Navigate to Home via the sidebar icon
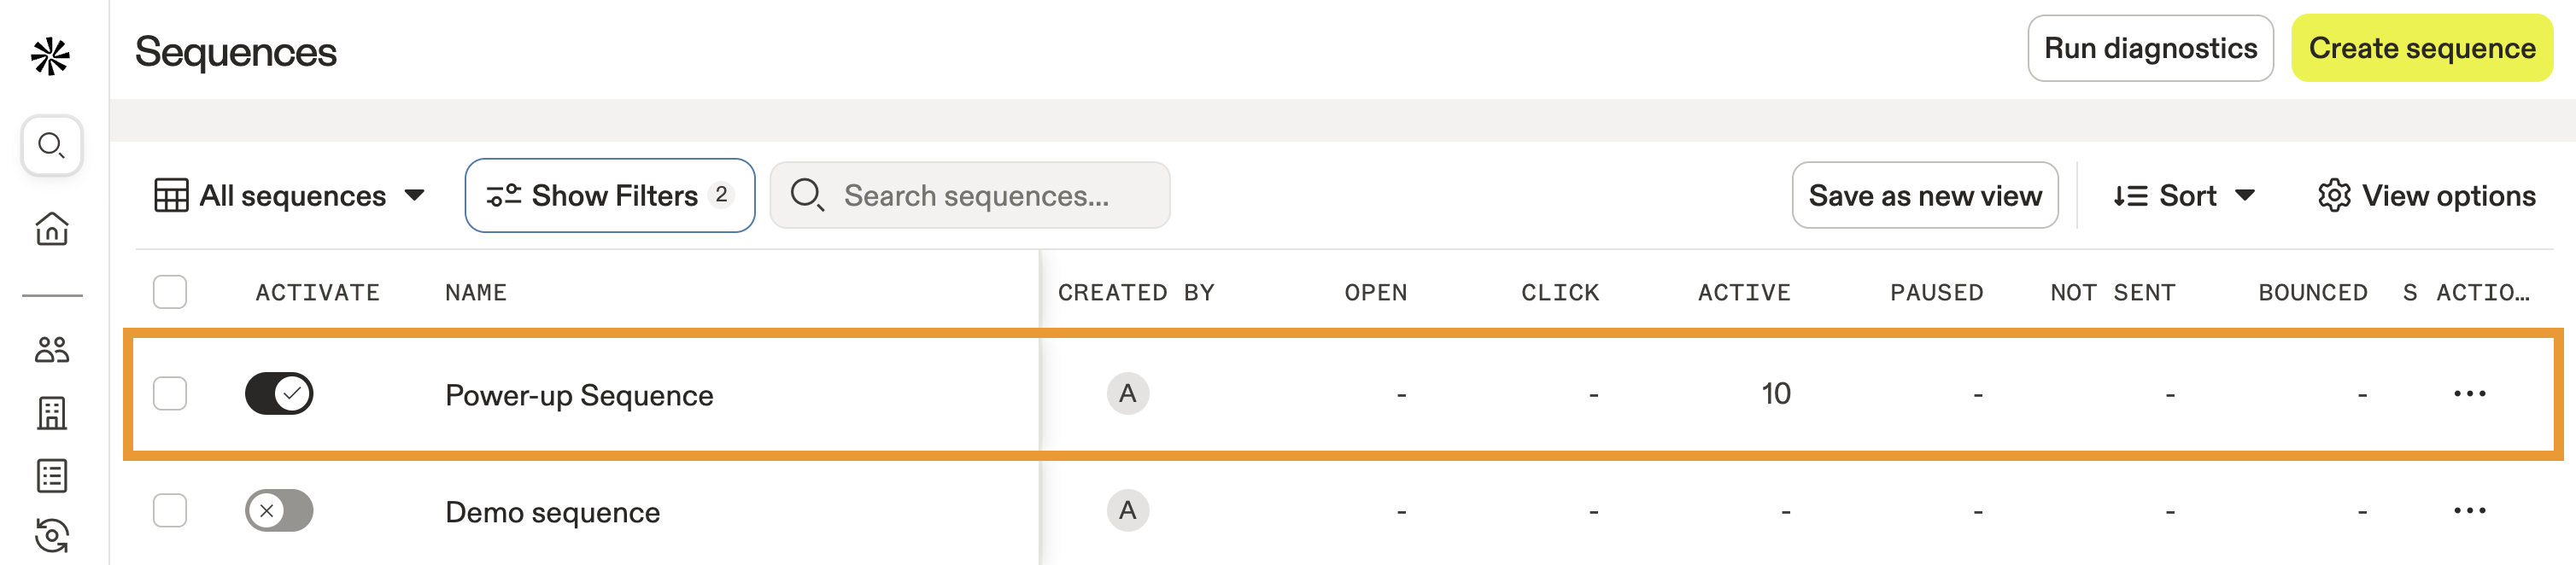 pos(52,228)
